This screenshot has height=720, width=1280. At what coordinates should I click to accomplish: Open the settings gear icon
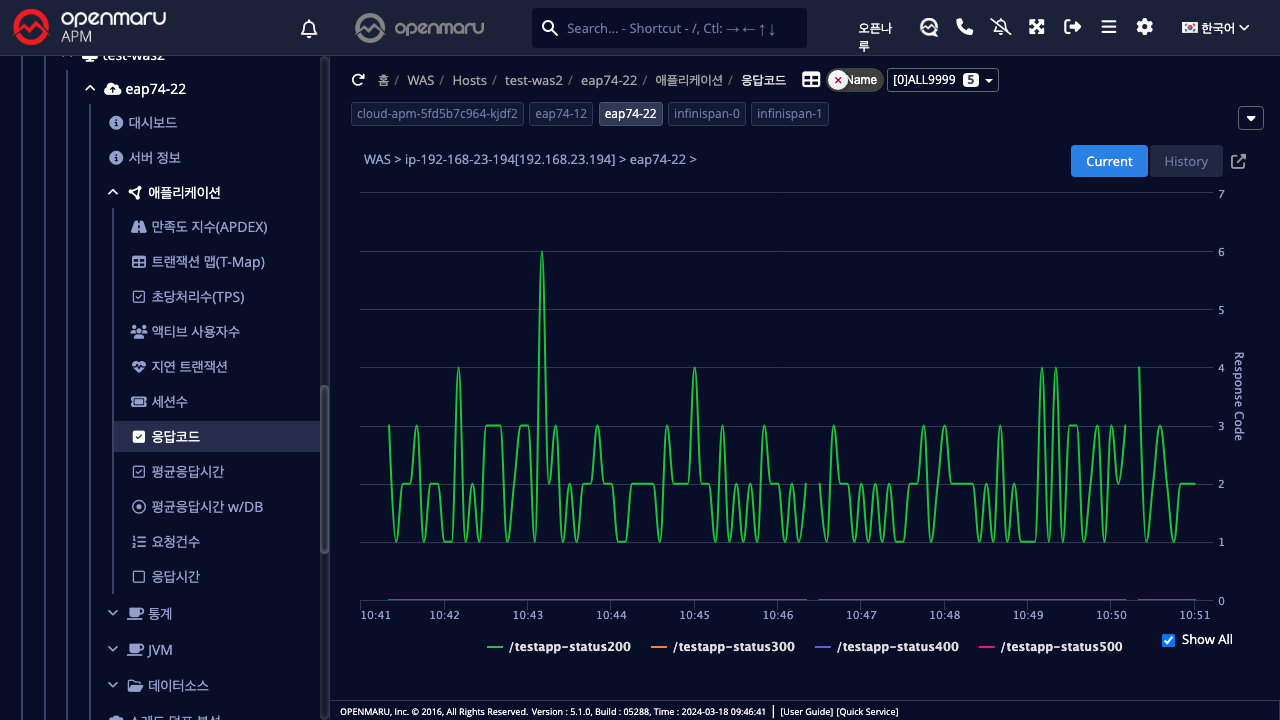tap(1144, 27)
